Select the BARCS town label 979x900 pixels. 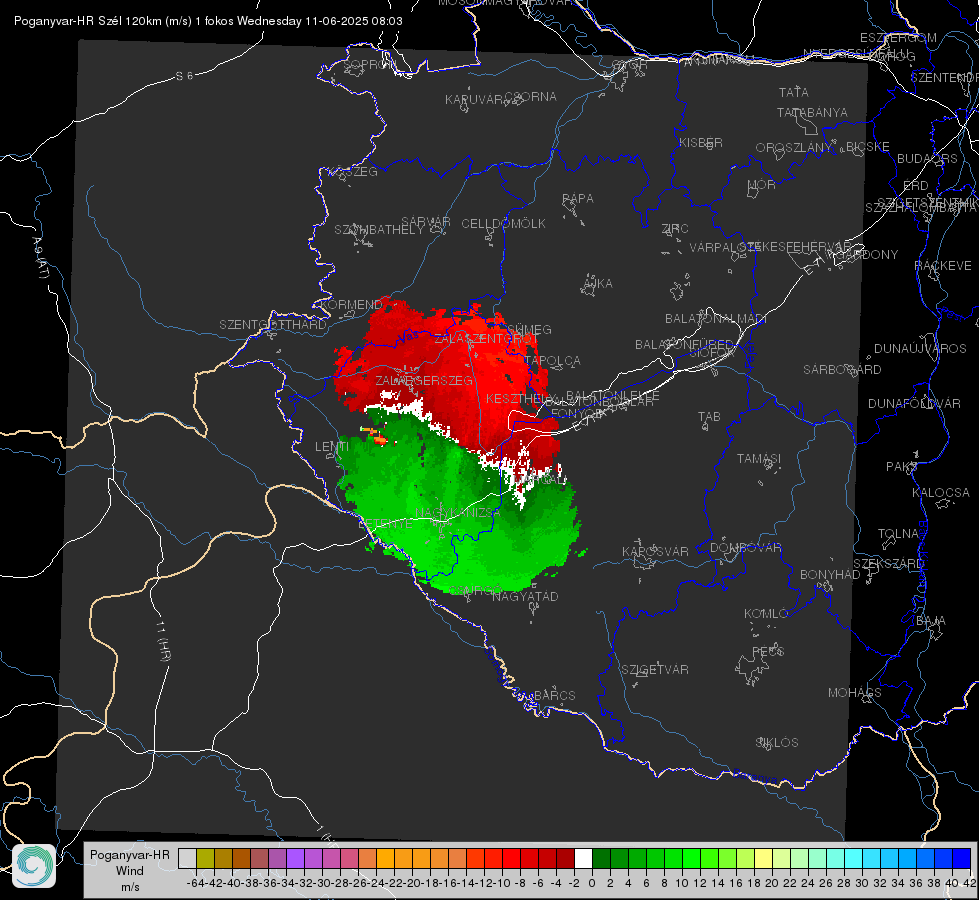pos(555,695)
